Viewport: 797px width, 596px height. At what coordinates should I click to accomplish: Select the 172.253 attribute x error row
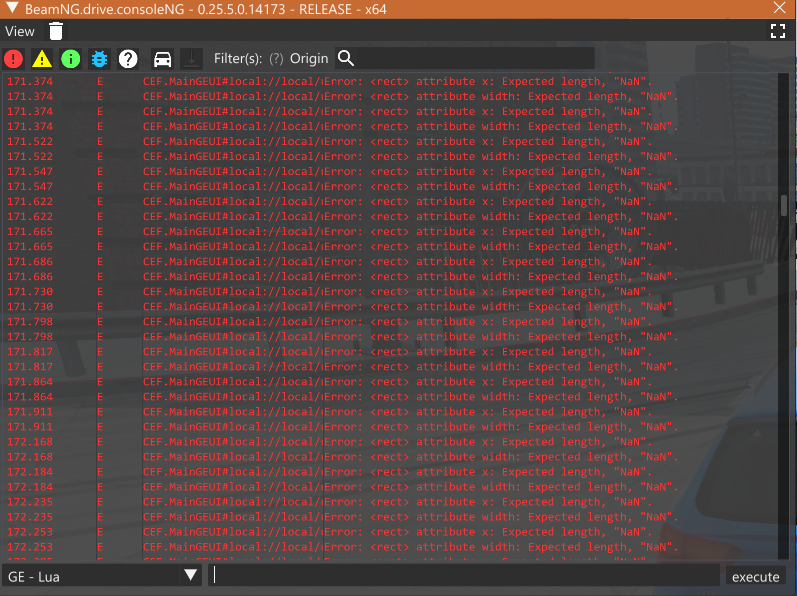391,532
